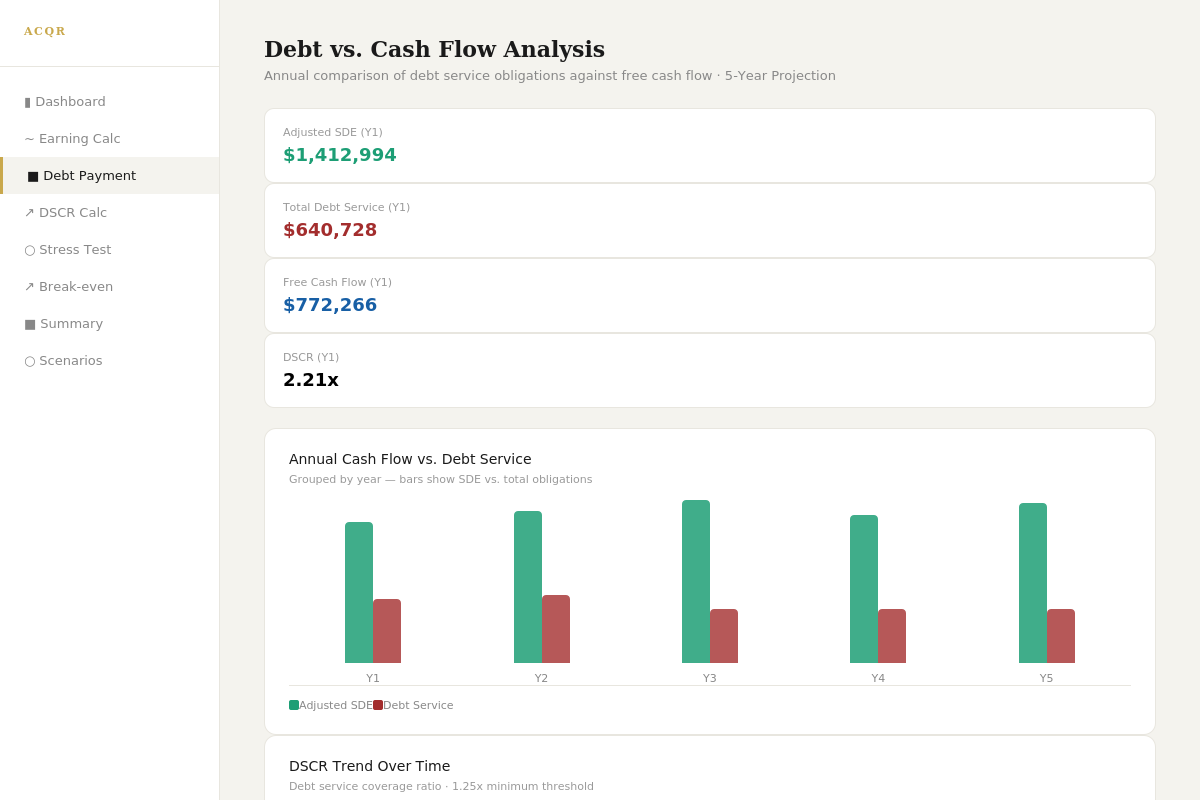This screenshot has width=1200, height=800.
Task: Click the Y5 axis label
Action: 1046,678
